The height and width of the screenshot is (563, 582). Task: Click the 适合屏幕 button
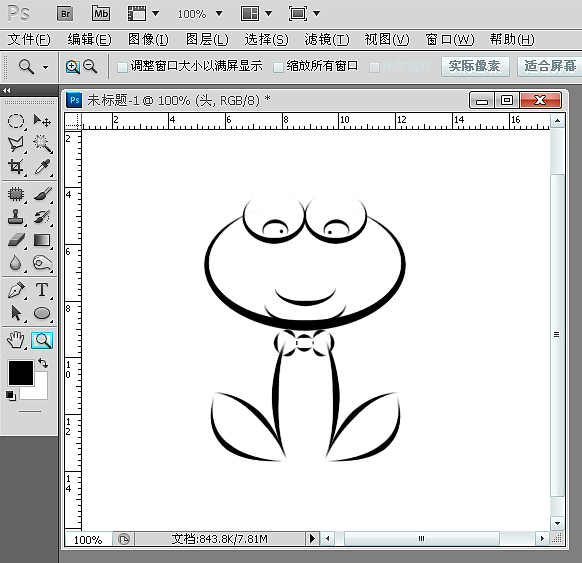point(550,66)
